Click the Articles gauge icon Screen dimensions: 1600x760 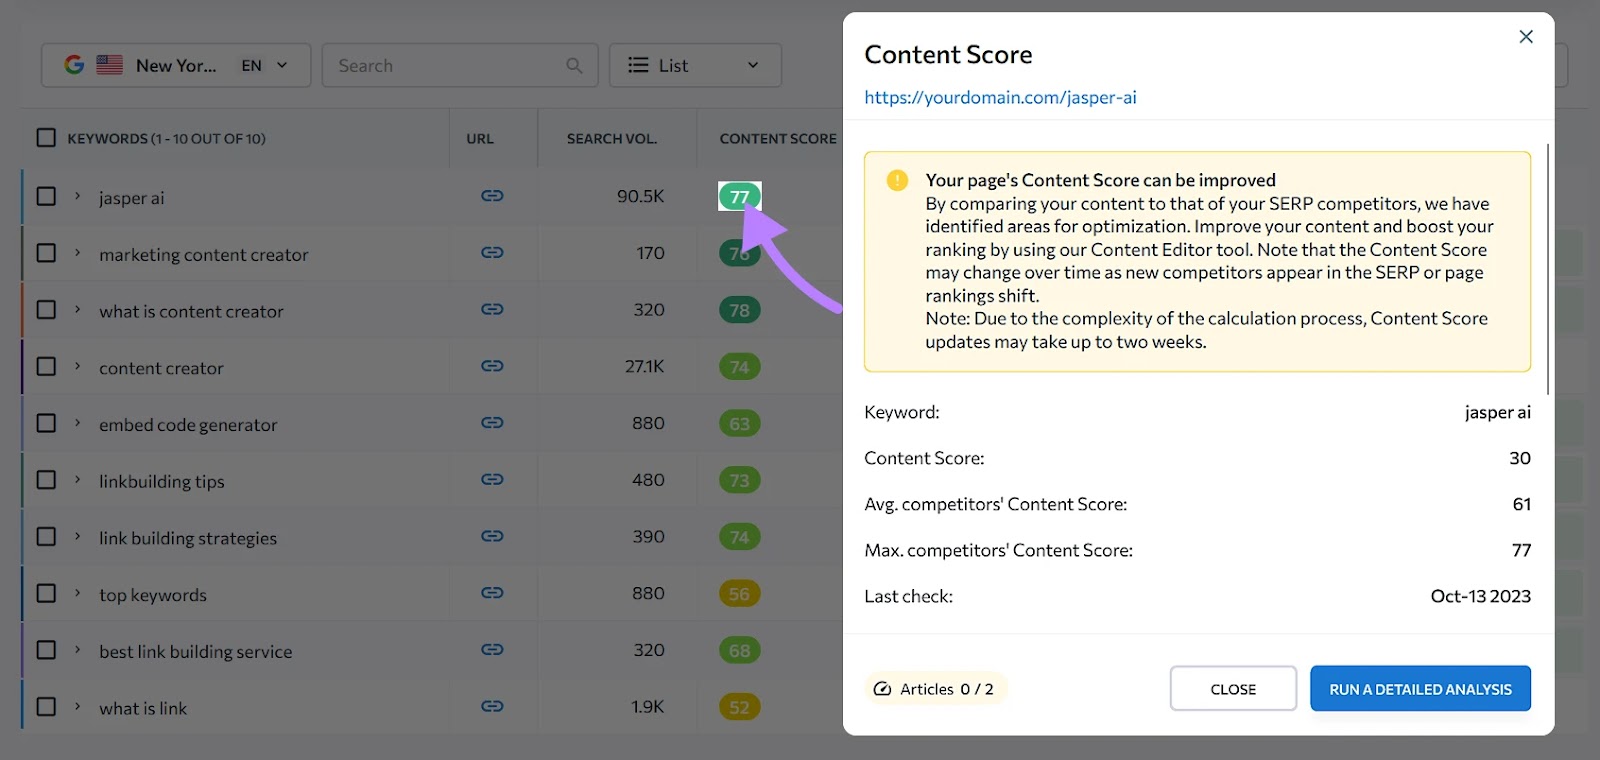pos(882,689)
